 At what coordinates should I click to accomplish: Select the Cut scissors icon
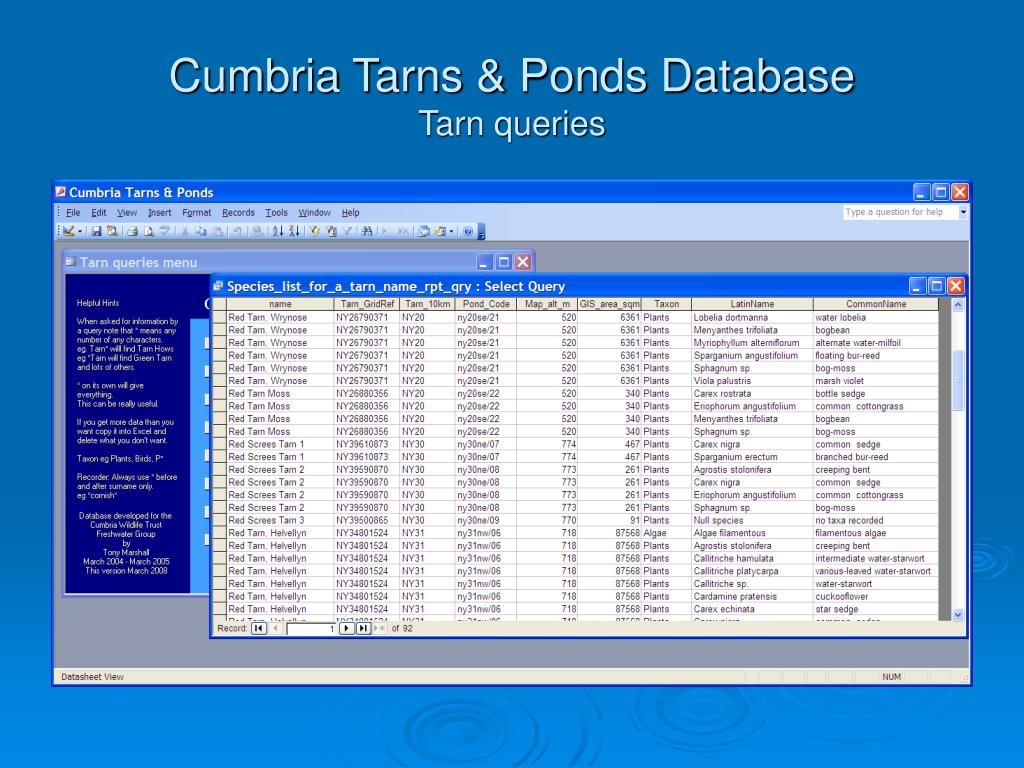click(x=185, y=231)
